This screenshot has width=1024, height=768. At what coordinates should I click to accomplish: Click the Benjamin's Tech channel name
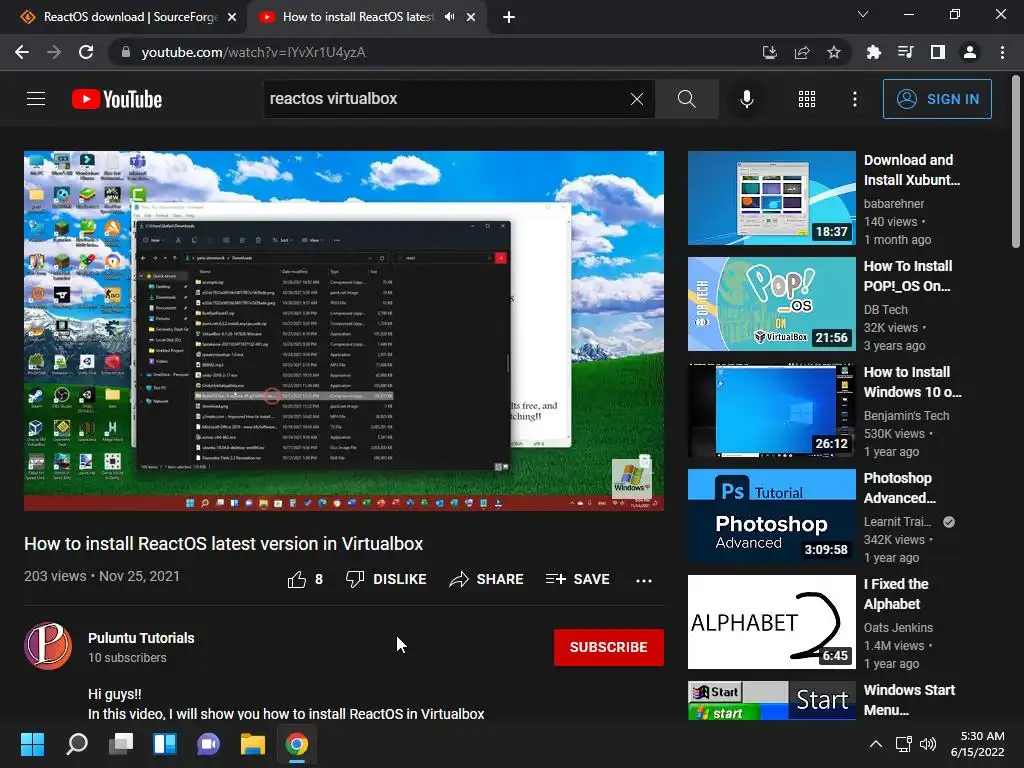click(906, 415)
